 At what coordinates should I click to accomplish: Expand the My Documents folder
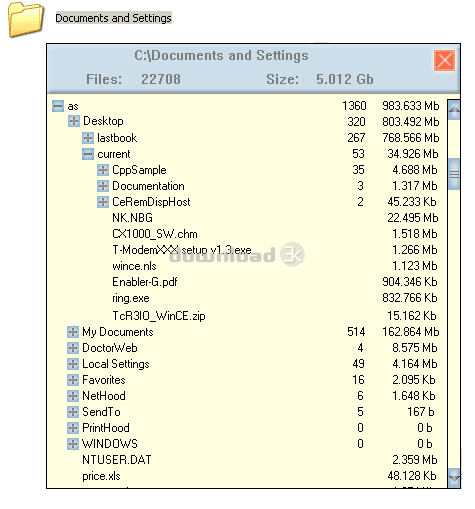click(x=73, y=332)
